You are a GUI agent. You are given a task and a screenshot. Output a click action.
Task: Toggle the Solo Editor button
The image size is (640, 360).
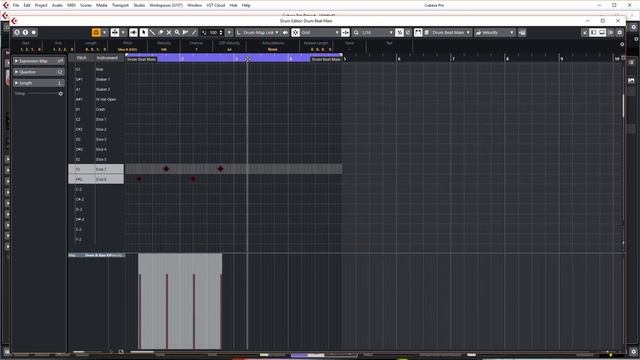96,32
